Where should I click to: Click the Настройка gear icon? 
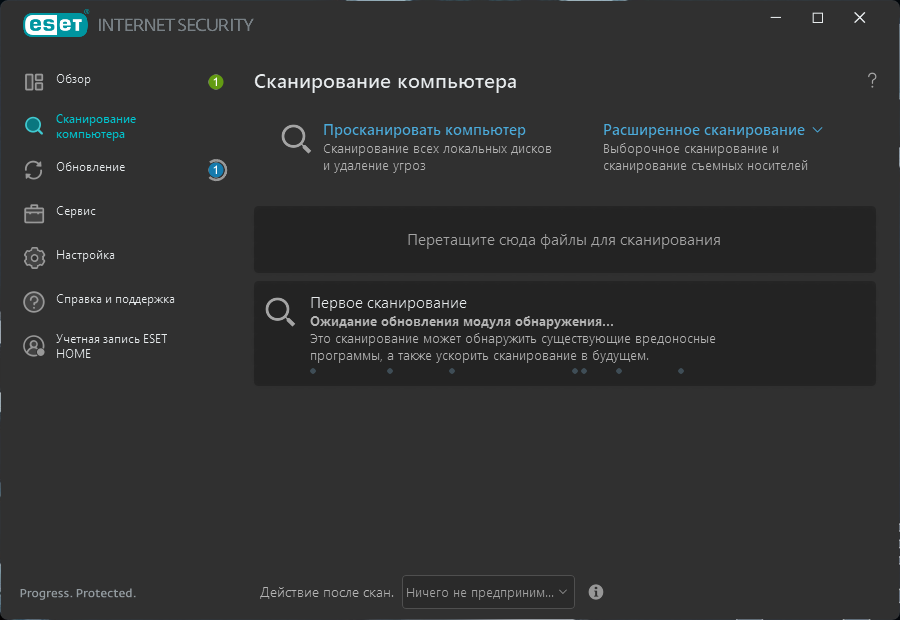click(x=34, y=258)
